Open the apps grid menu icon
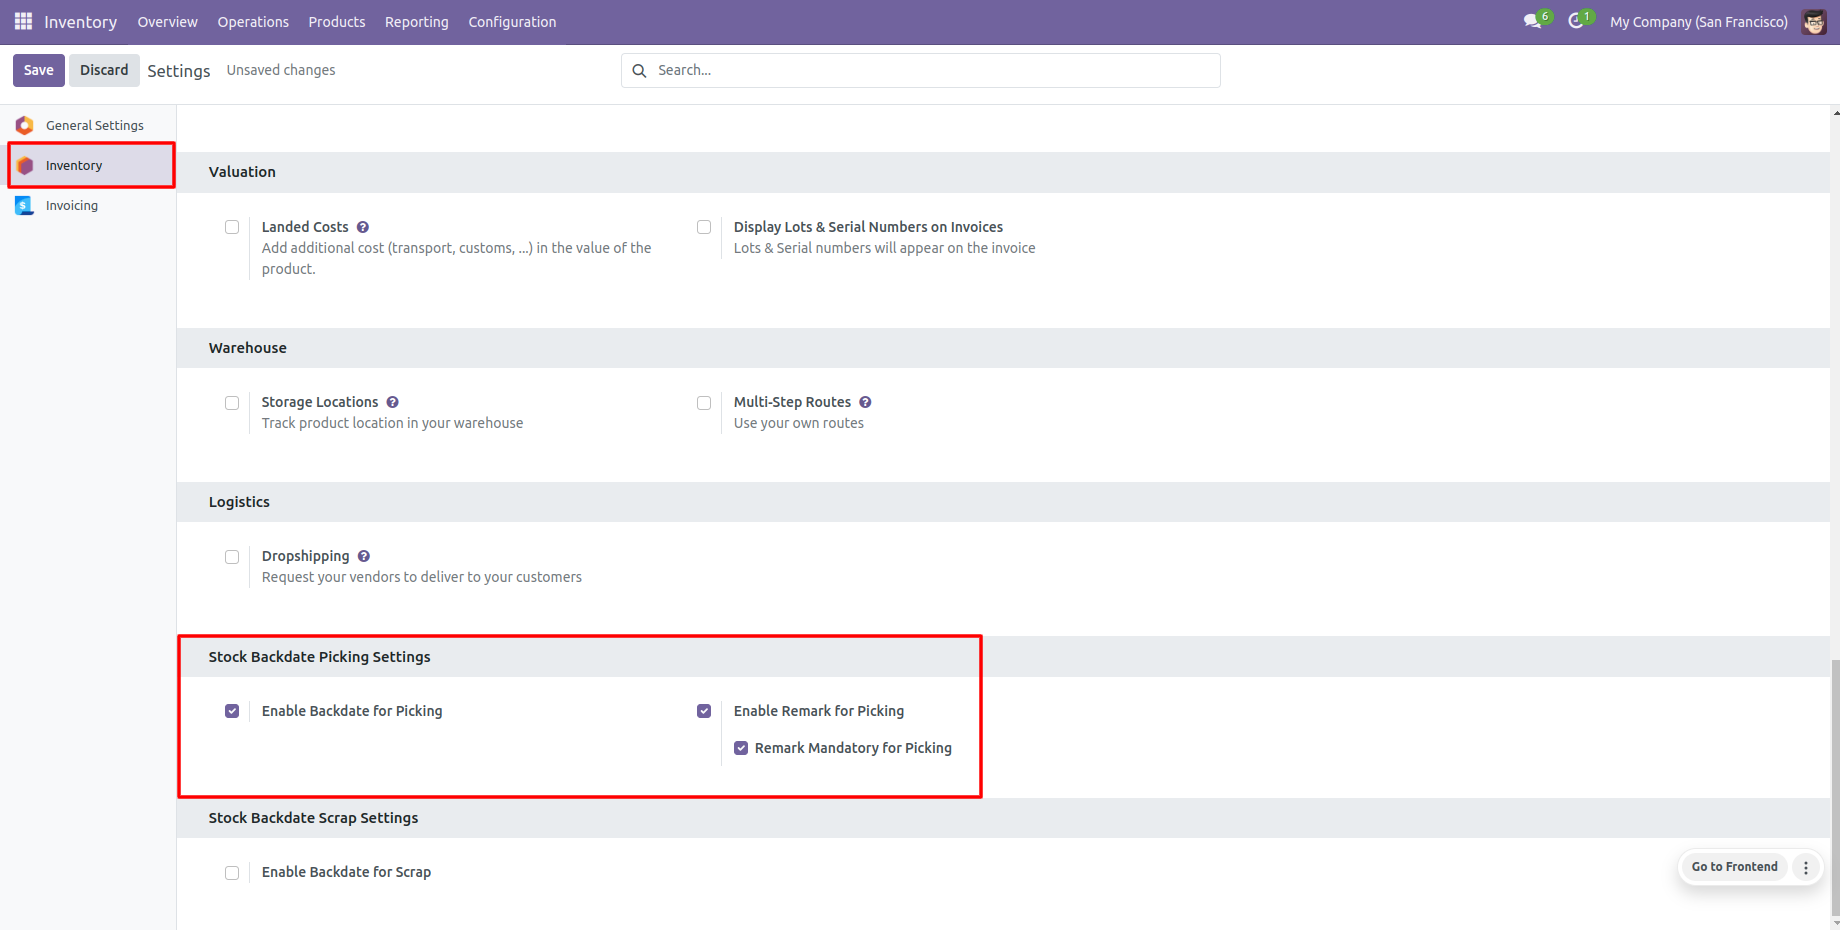Viewport: 1840px width, 930px height. tap(23, 21)
